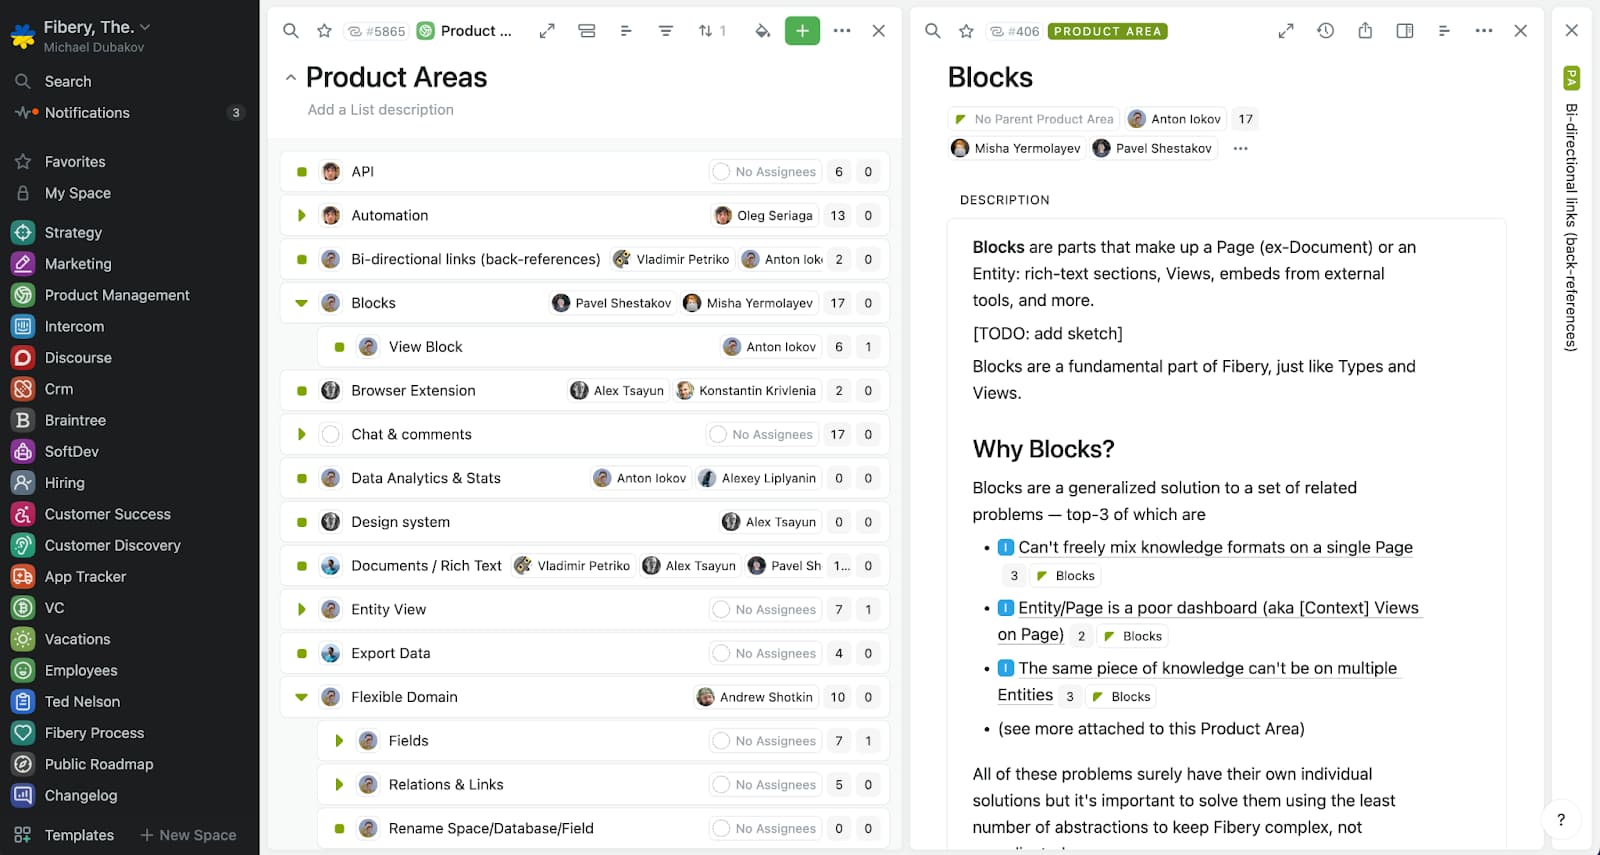1600x855 pixels.
Task: Open 'The same piece of knowledge' link
Action: [x=1198, y=681]
